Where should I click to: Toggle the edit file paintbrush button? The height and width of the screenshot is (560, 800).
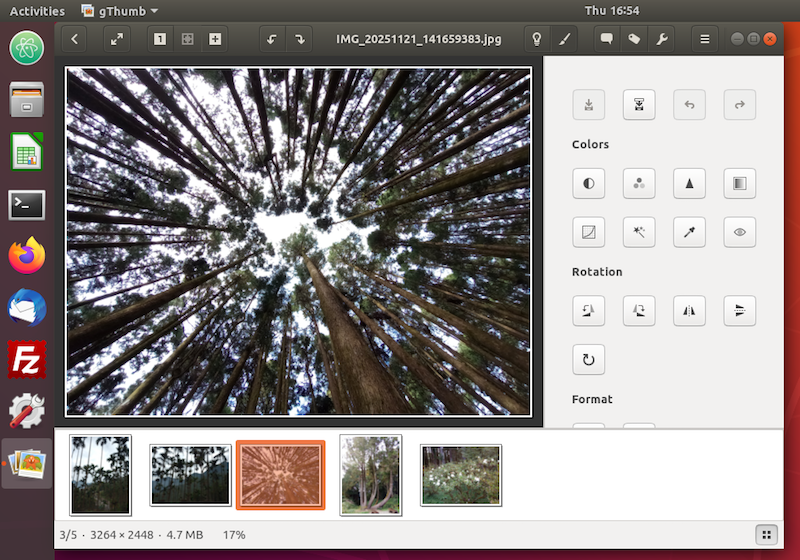click(x=564, y=39)
